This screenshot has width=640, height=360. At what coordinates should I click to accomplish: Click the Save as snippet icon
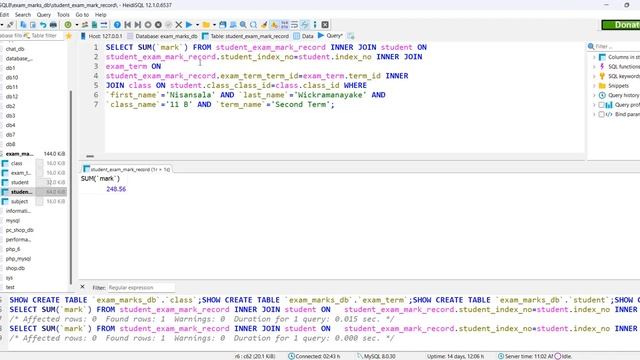(233, 25)
